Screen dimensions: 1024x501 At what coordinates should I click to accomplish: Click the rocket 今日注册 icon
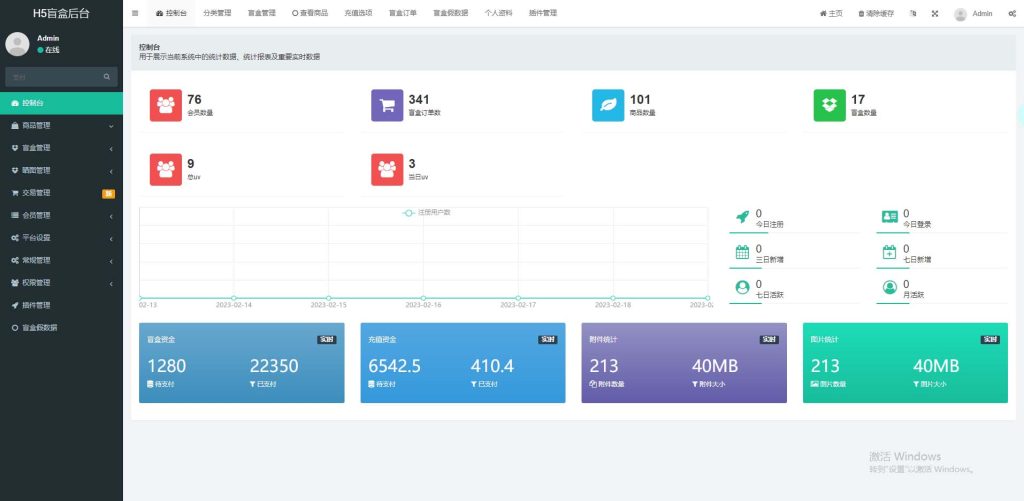click(x=742, y=217)
